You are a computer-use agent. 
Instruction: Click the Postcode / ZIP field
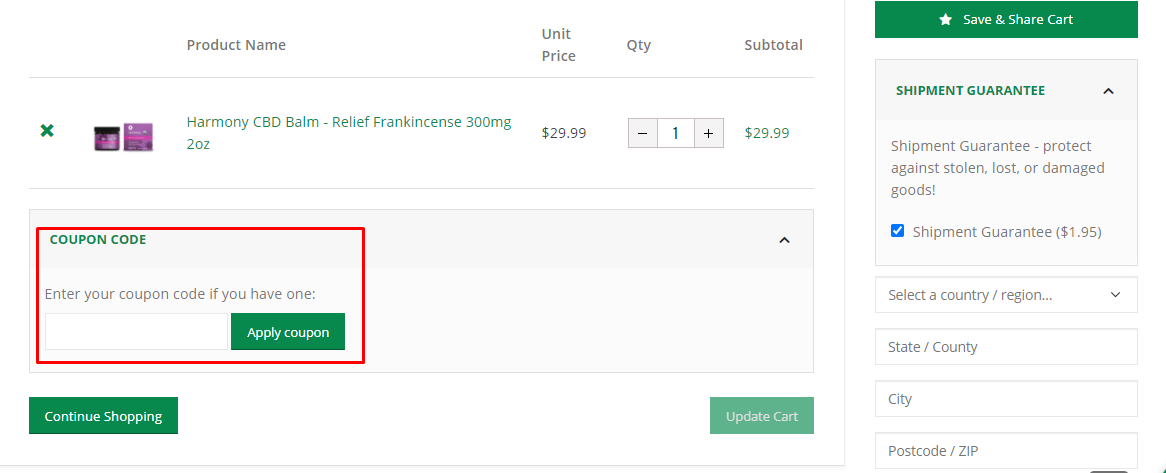click(1006, 451)
